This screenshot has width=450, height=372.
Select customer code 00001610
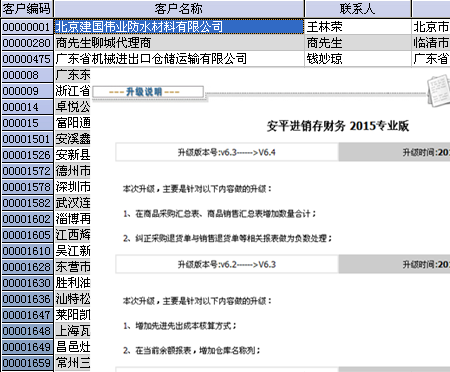(x=27, y=251)
